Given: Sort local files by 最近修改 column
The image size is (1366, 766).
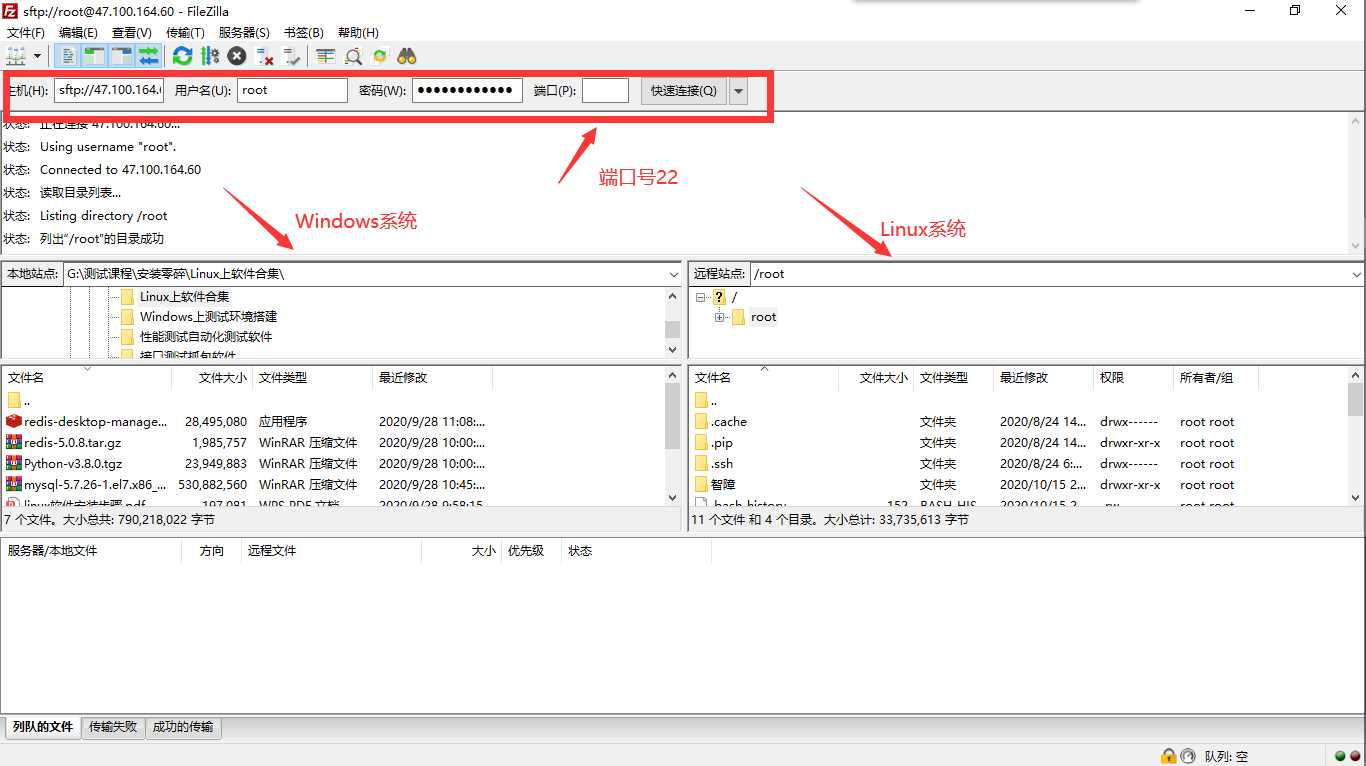Looking at the screenshot, I should click(x=432, y=377).
